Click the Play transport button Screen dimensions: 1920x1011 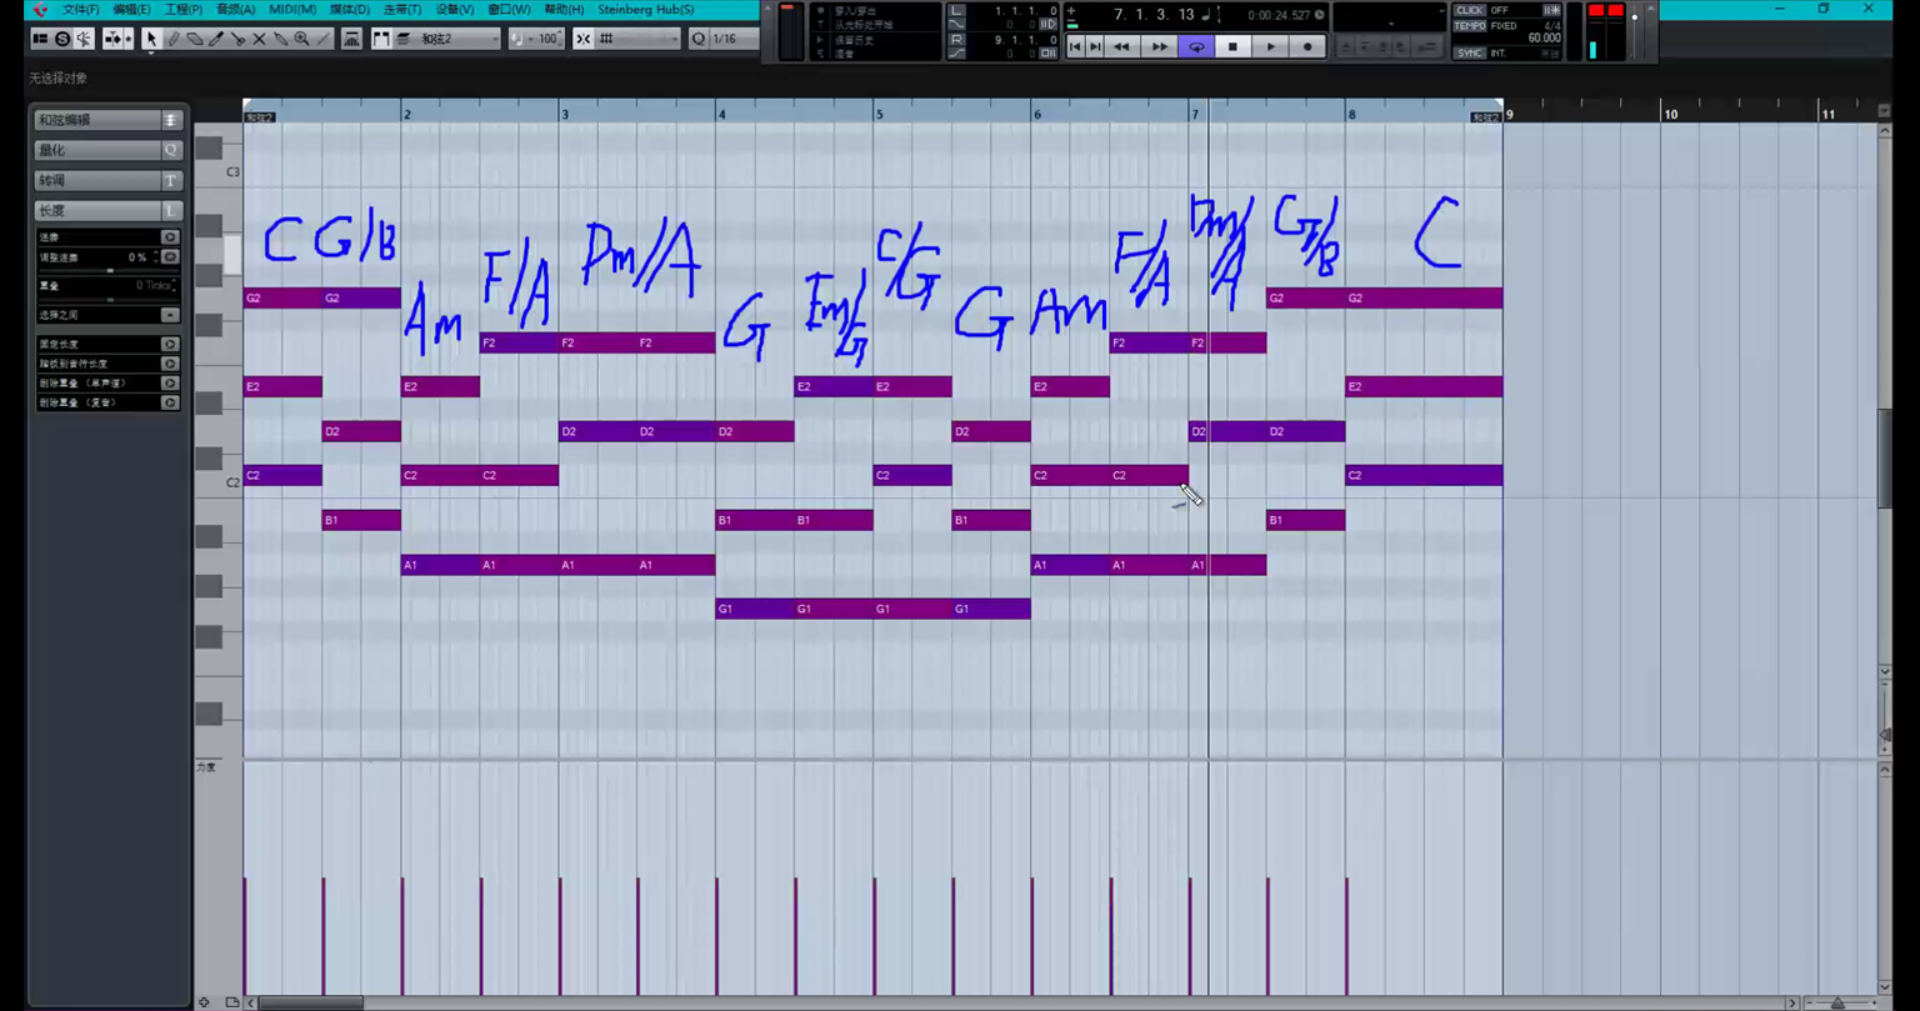tap(1270, 46)
